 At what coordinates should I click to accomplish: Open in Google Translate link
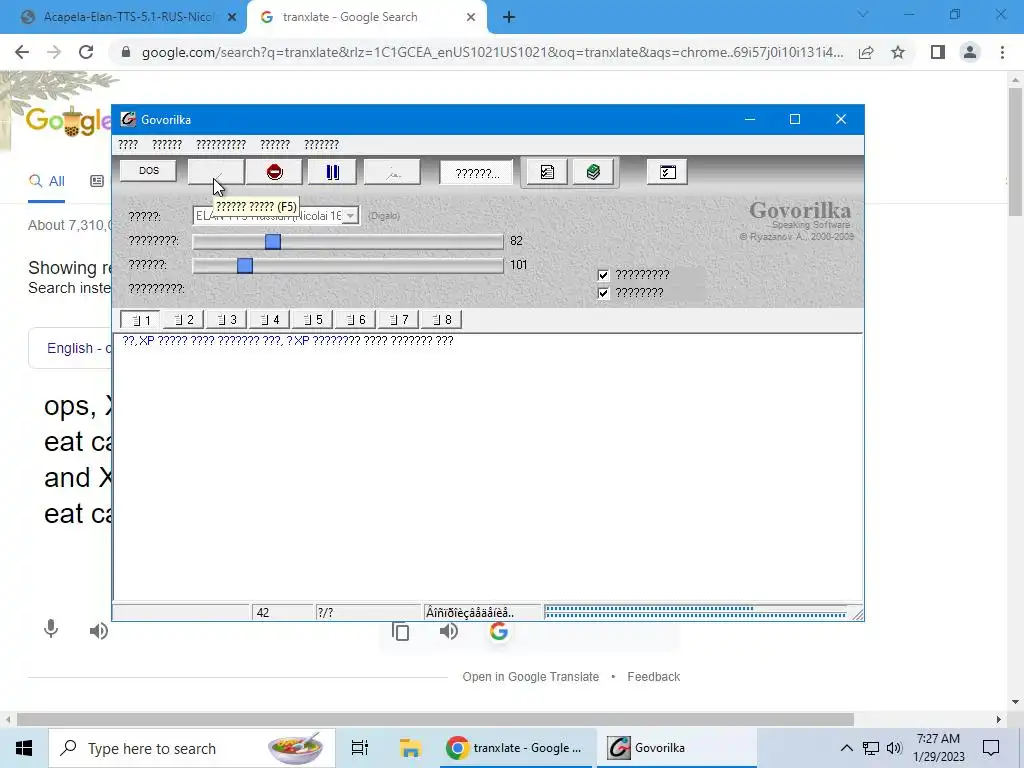pos(530,677)
